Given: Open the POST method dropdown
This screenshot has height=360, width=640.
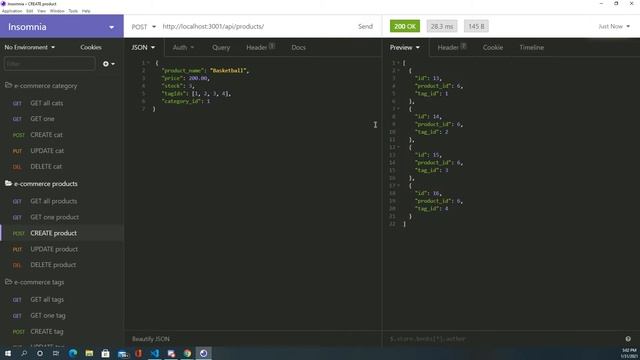Looking at the screenshot, I should (144, 27).
